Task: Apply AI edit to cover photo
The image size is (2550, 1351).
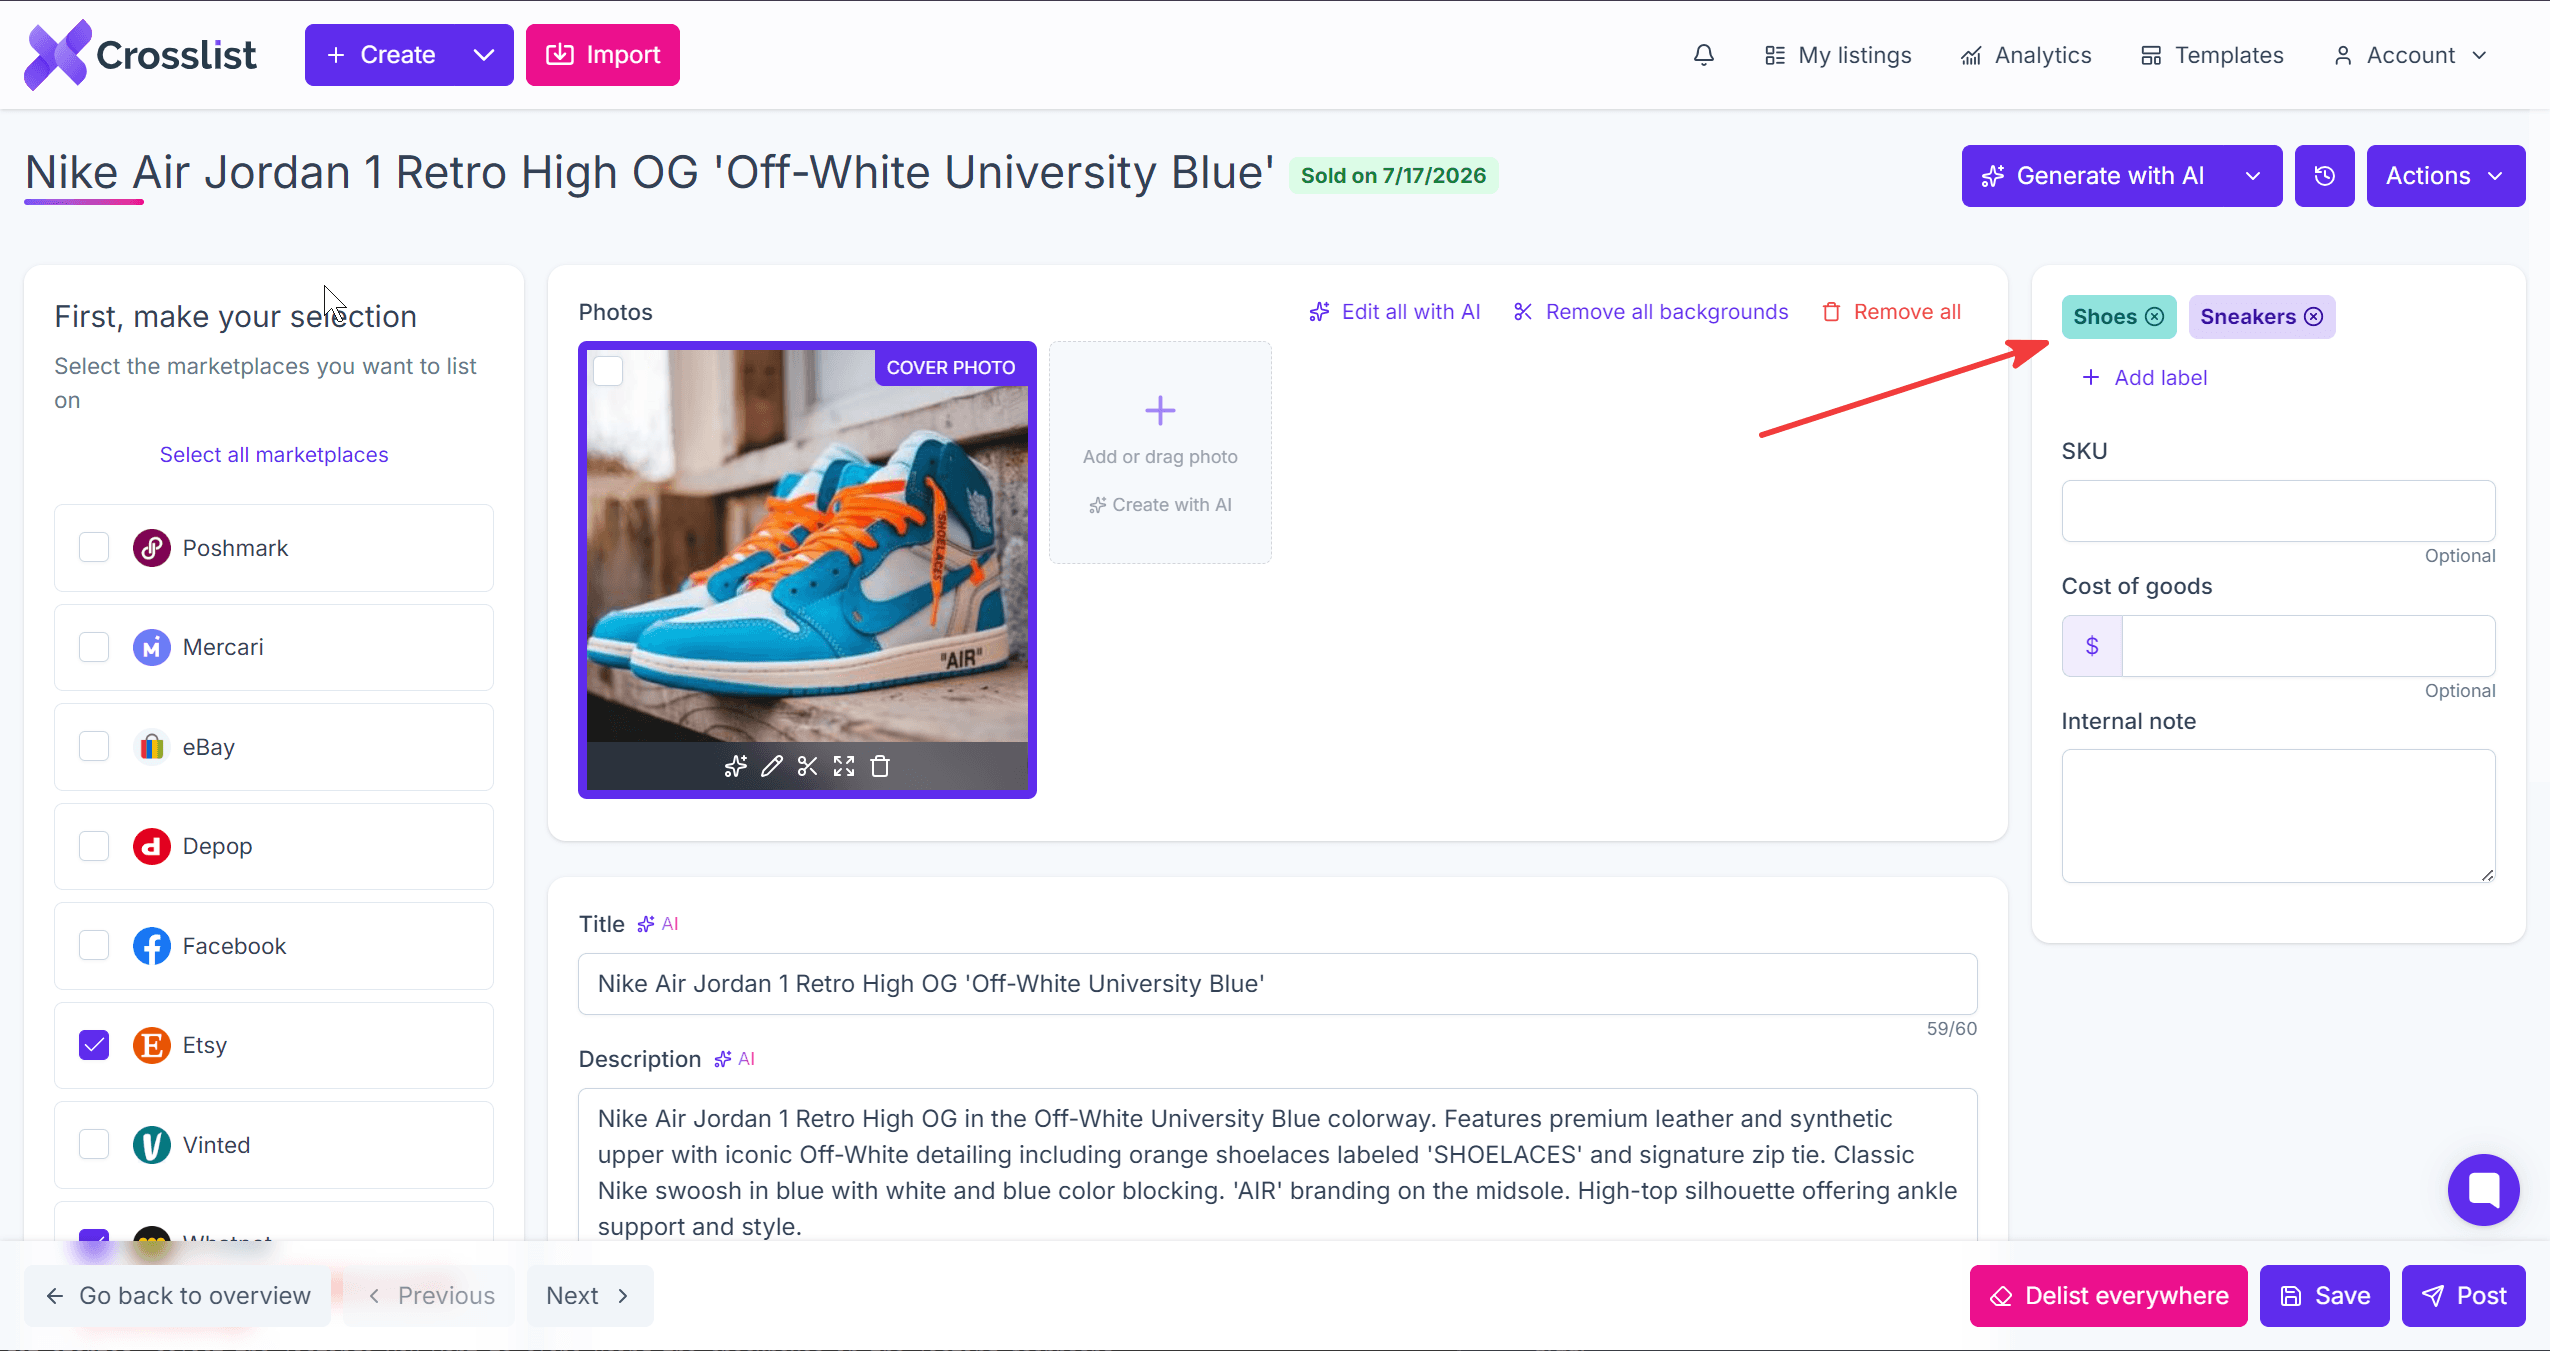Action: [x=736, y=767]
